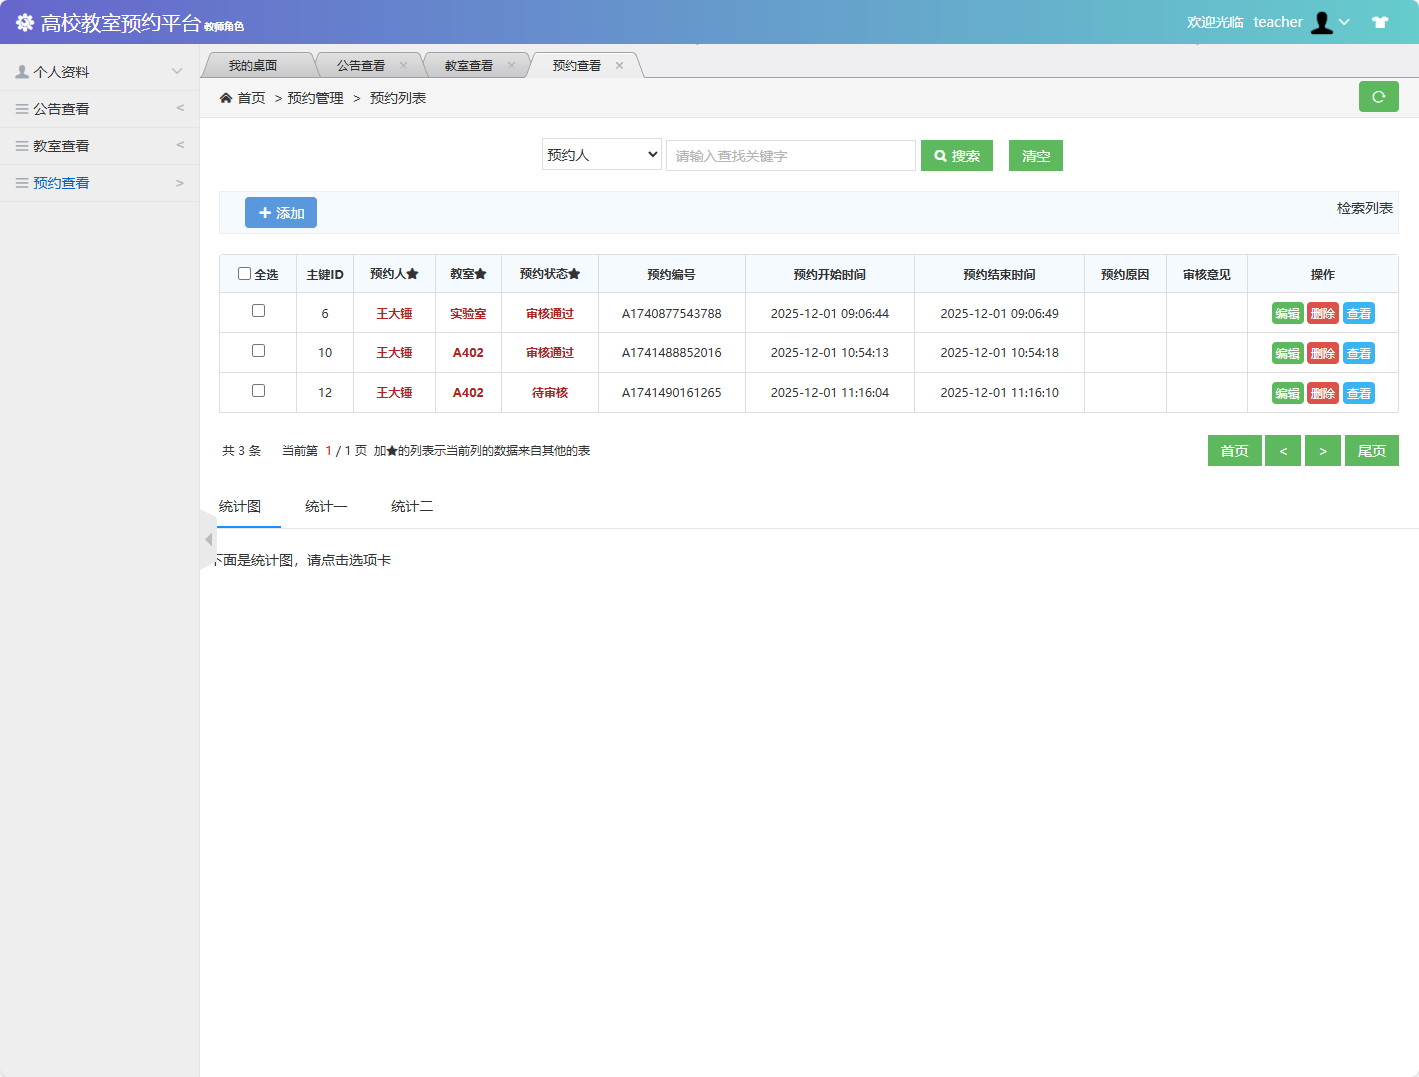Viewport: 1419px width, 1077px height.
Task: Toggle the 全选 select-all checkbox
Action: pyautogui.click(x=244, y=273)
